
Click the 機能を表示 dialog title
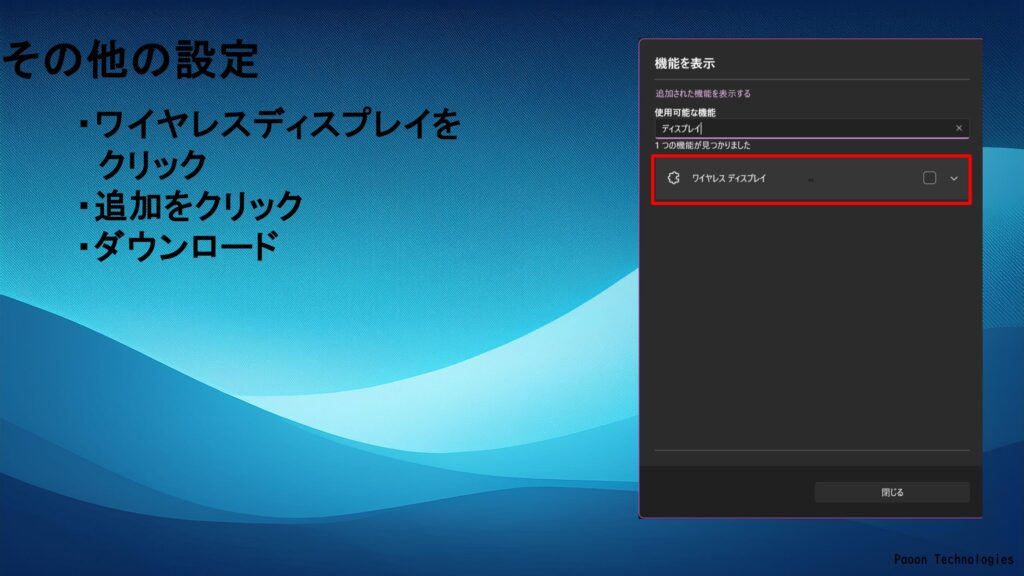click(x=684, y=63)
